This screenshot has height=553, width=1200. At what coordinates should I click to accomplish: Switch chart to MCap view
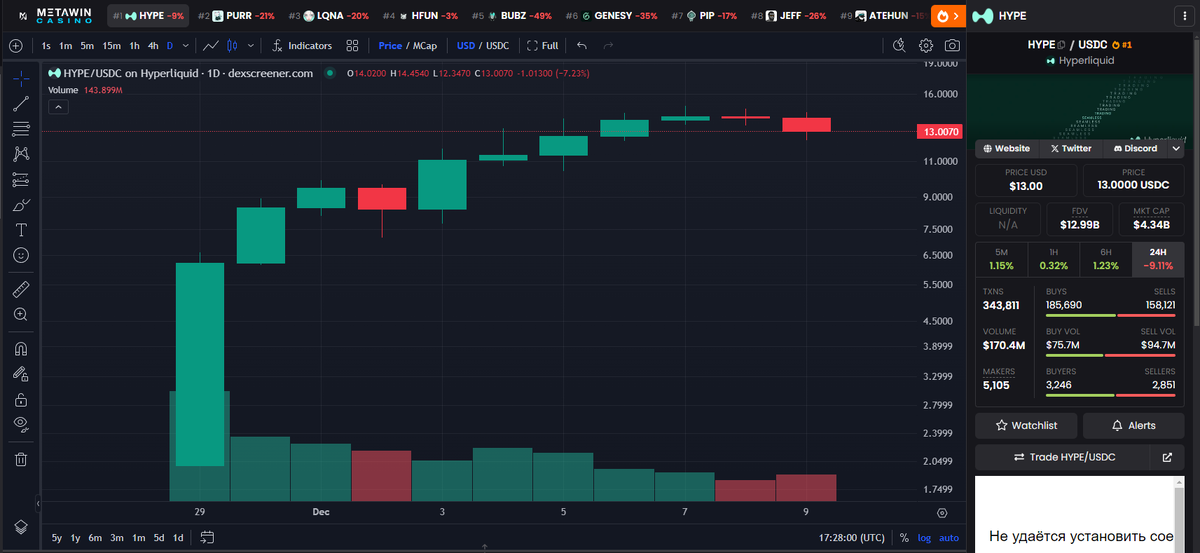click(424, 45)
